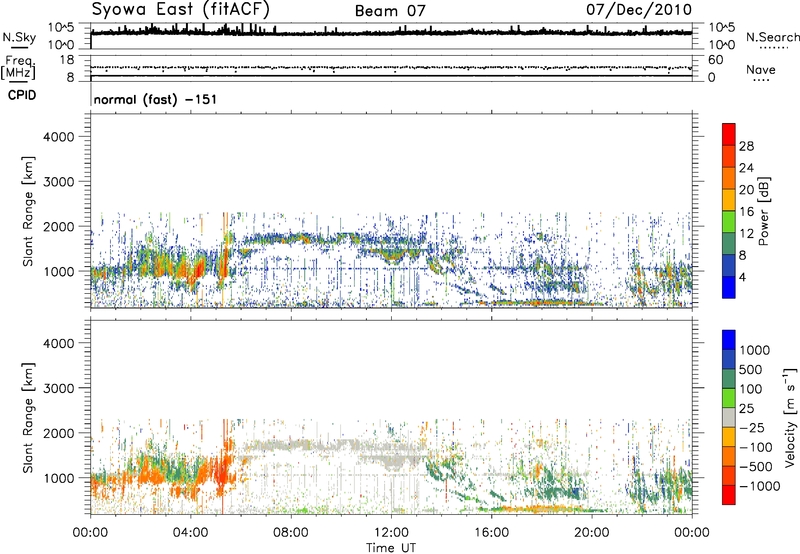The height and width of the screenshot is (554, 800).
Task: Click the 12:00 time tick label
Action: pos(391,533)
